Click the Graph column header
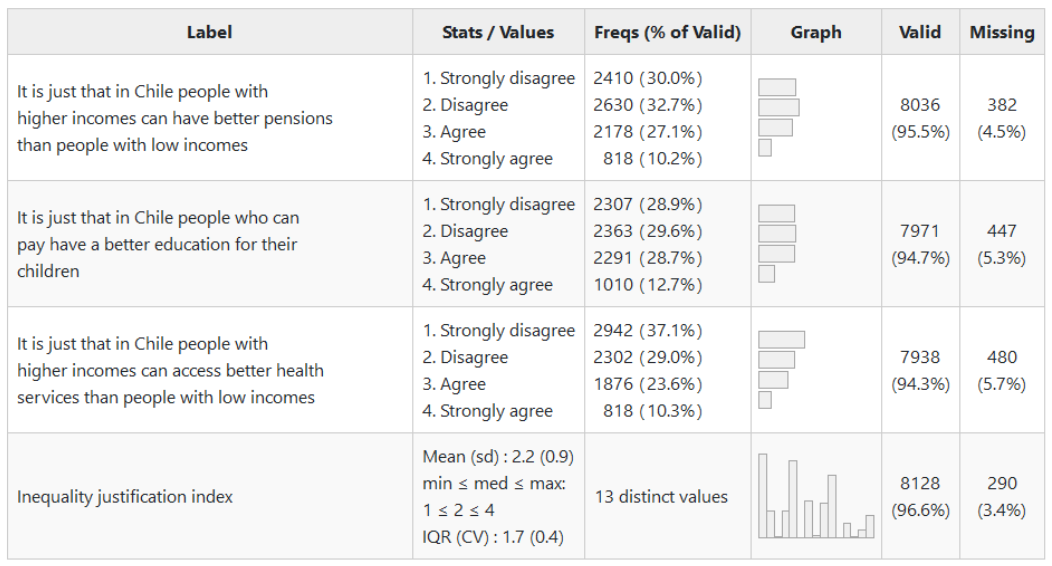The image size is (1052, 566). [x=816, y=32]
